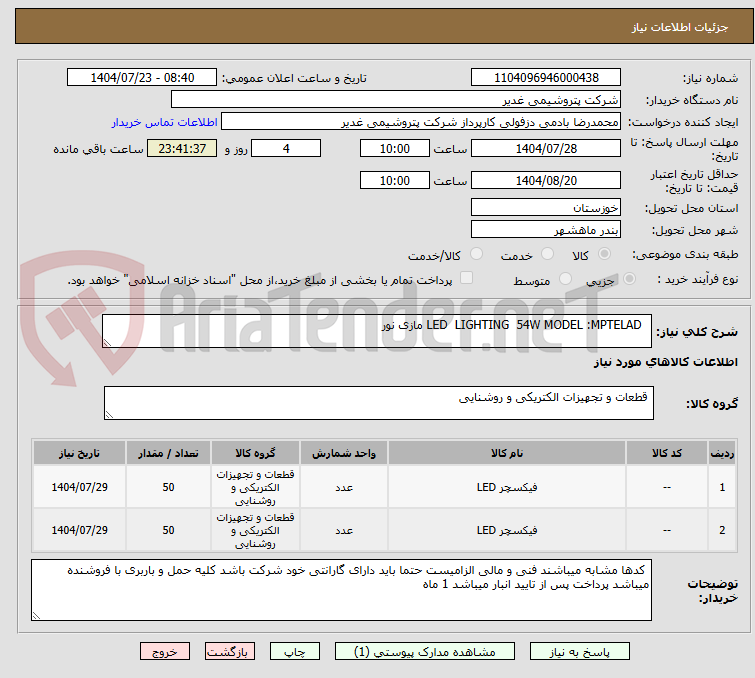Viewport: 755px width, 678px height.
Task: Click unit 'عدد' in row 2
Action: pos(344,531)
